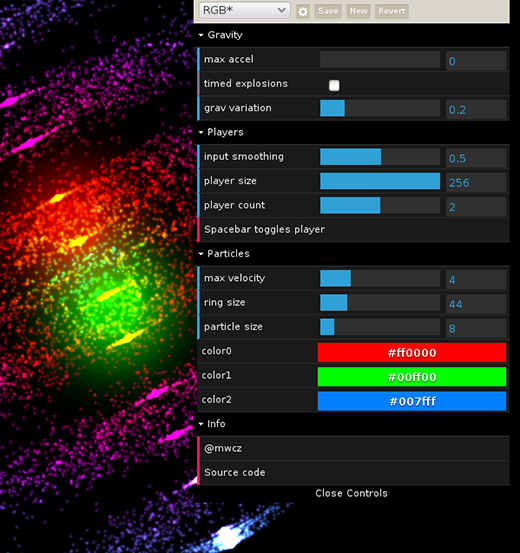Click the input smoothing slider
520x553 pixels.
(x=380, y=157)
